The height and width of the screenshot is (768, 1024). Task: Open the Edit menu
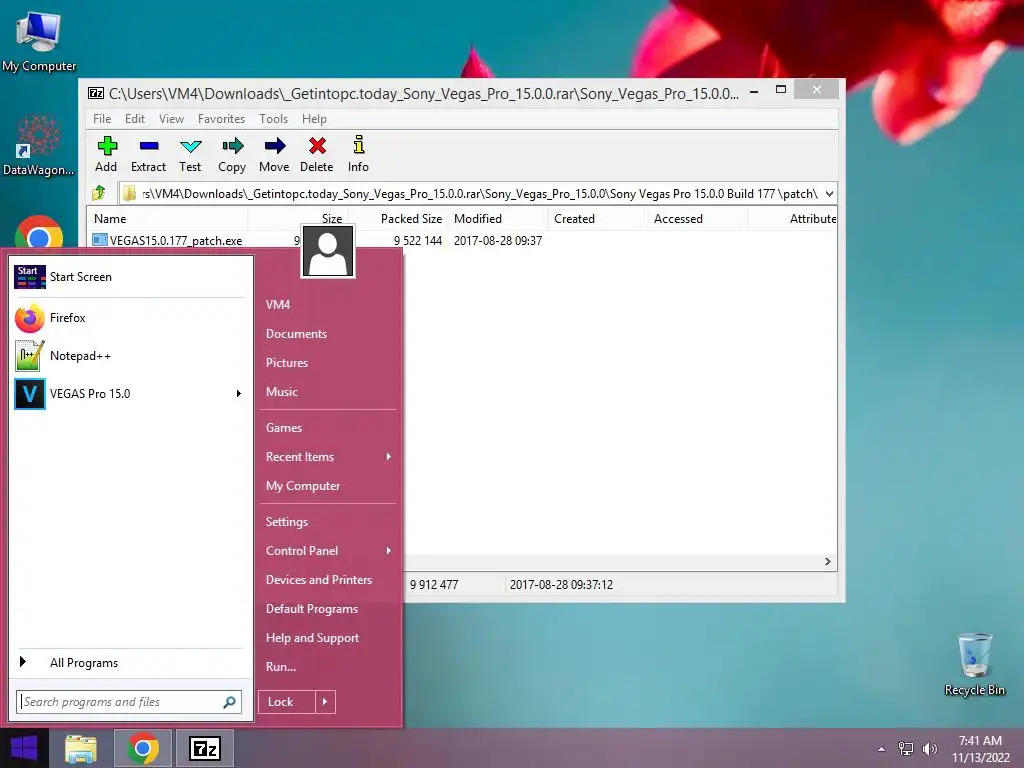135,119
